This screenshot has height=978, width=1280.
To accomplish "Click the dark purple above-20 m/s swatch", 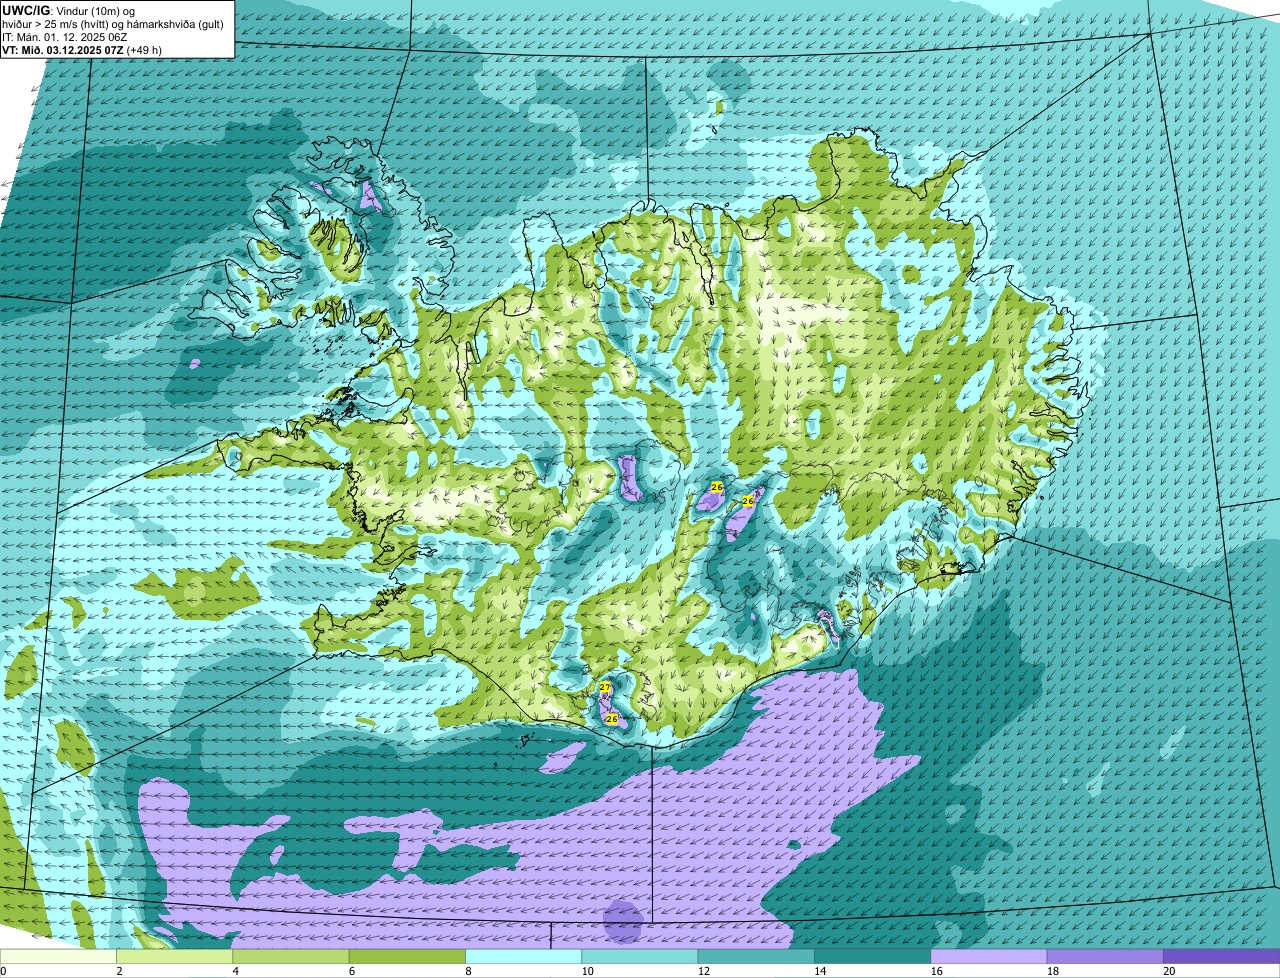I will coord(1221,956).
